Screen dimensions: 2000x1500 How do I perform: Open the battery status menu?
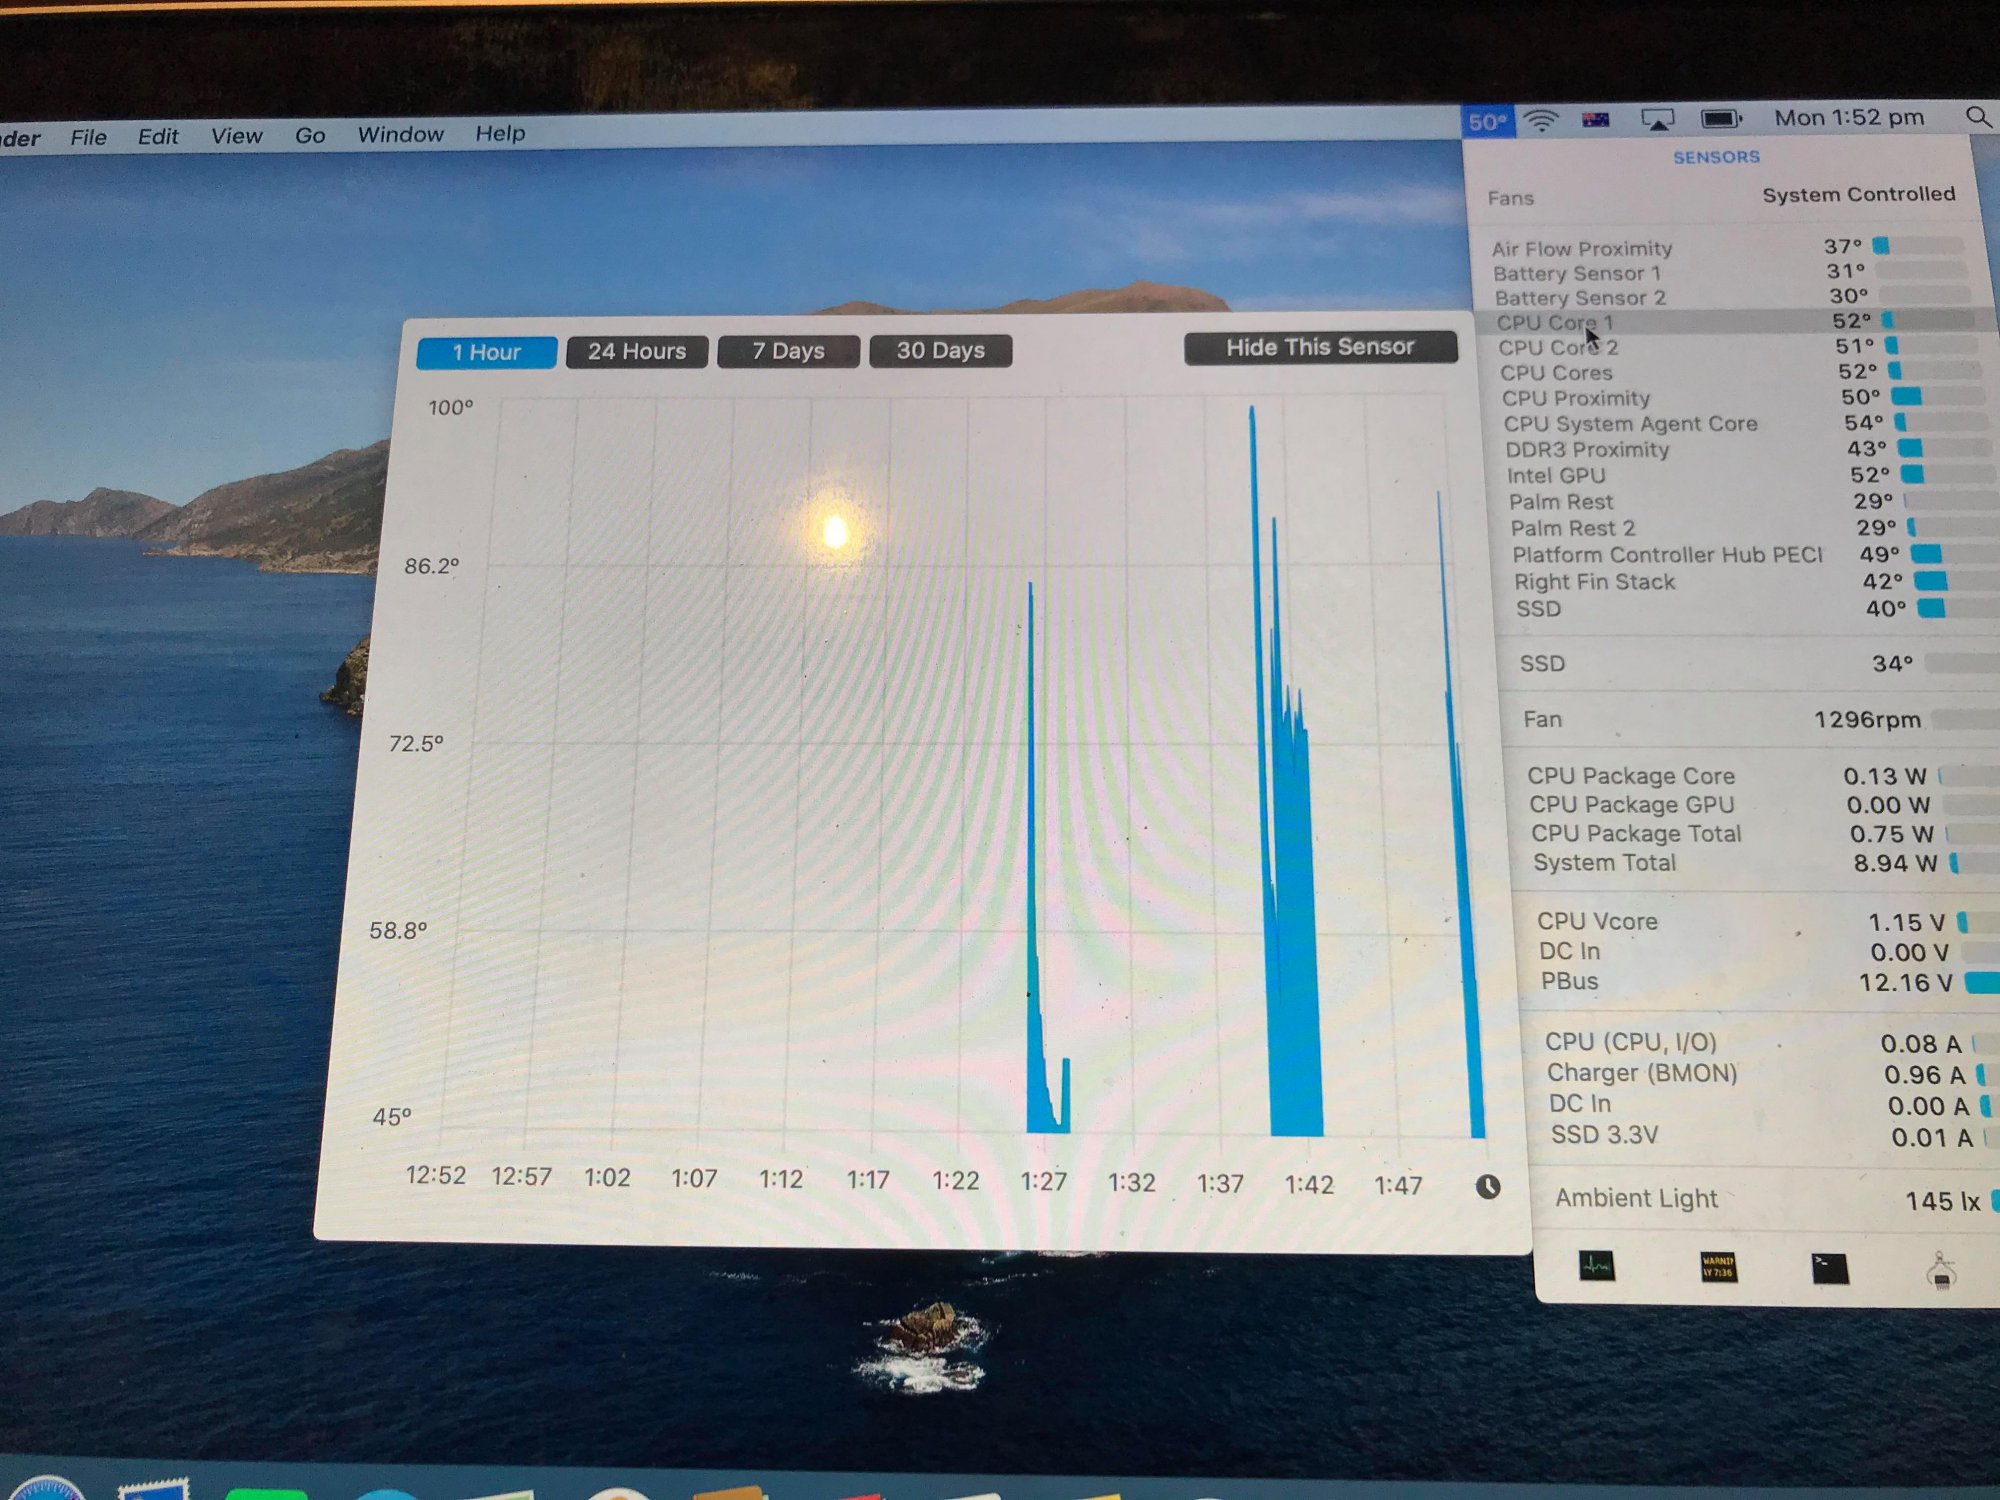[1720, 119]
